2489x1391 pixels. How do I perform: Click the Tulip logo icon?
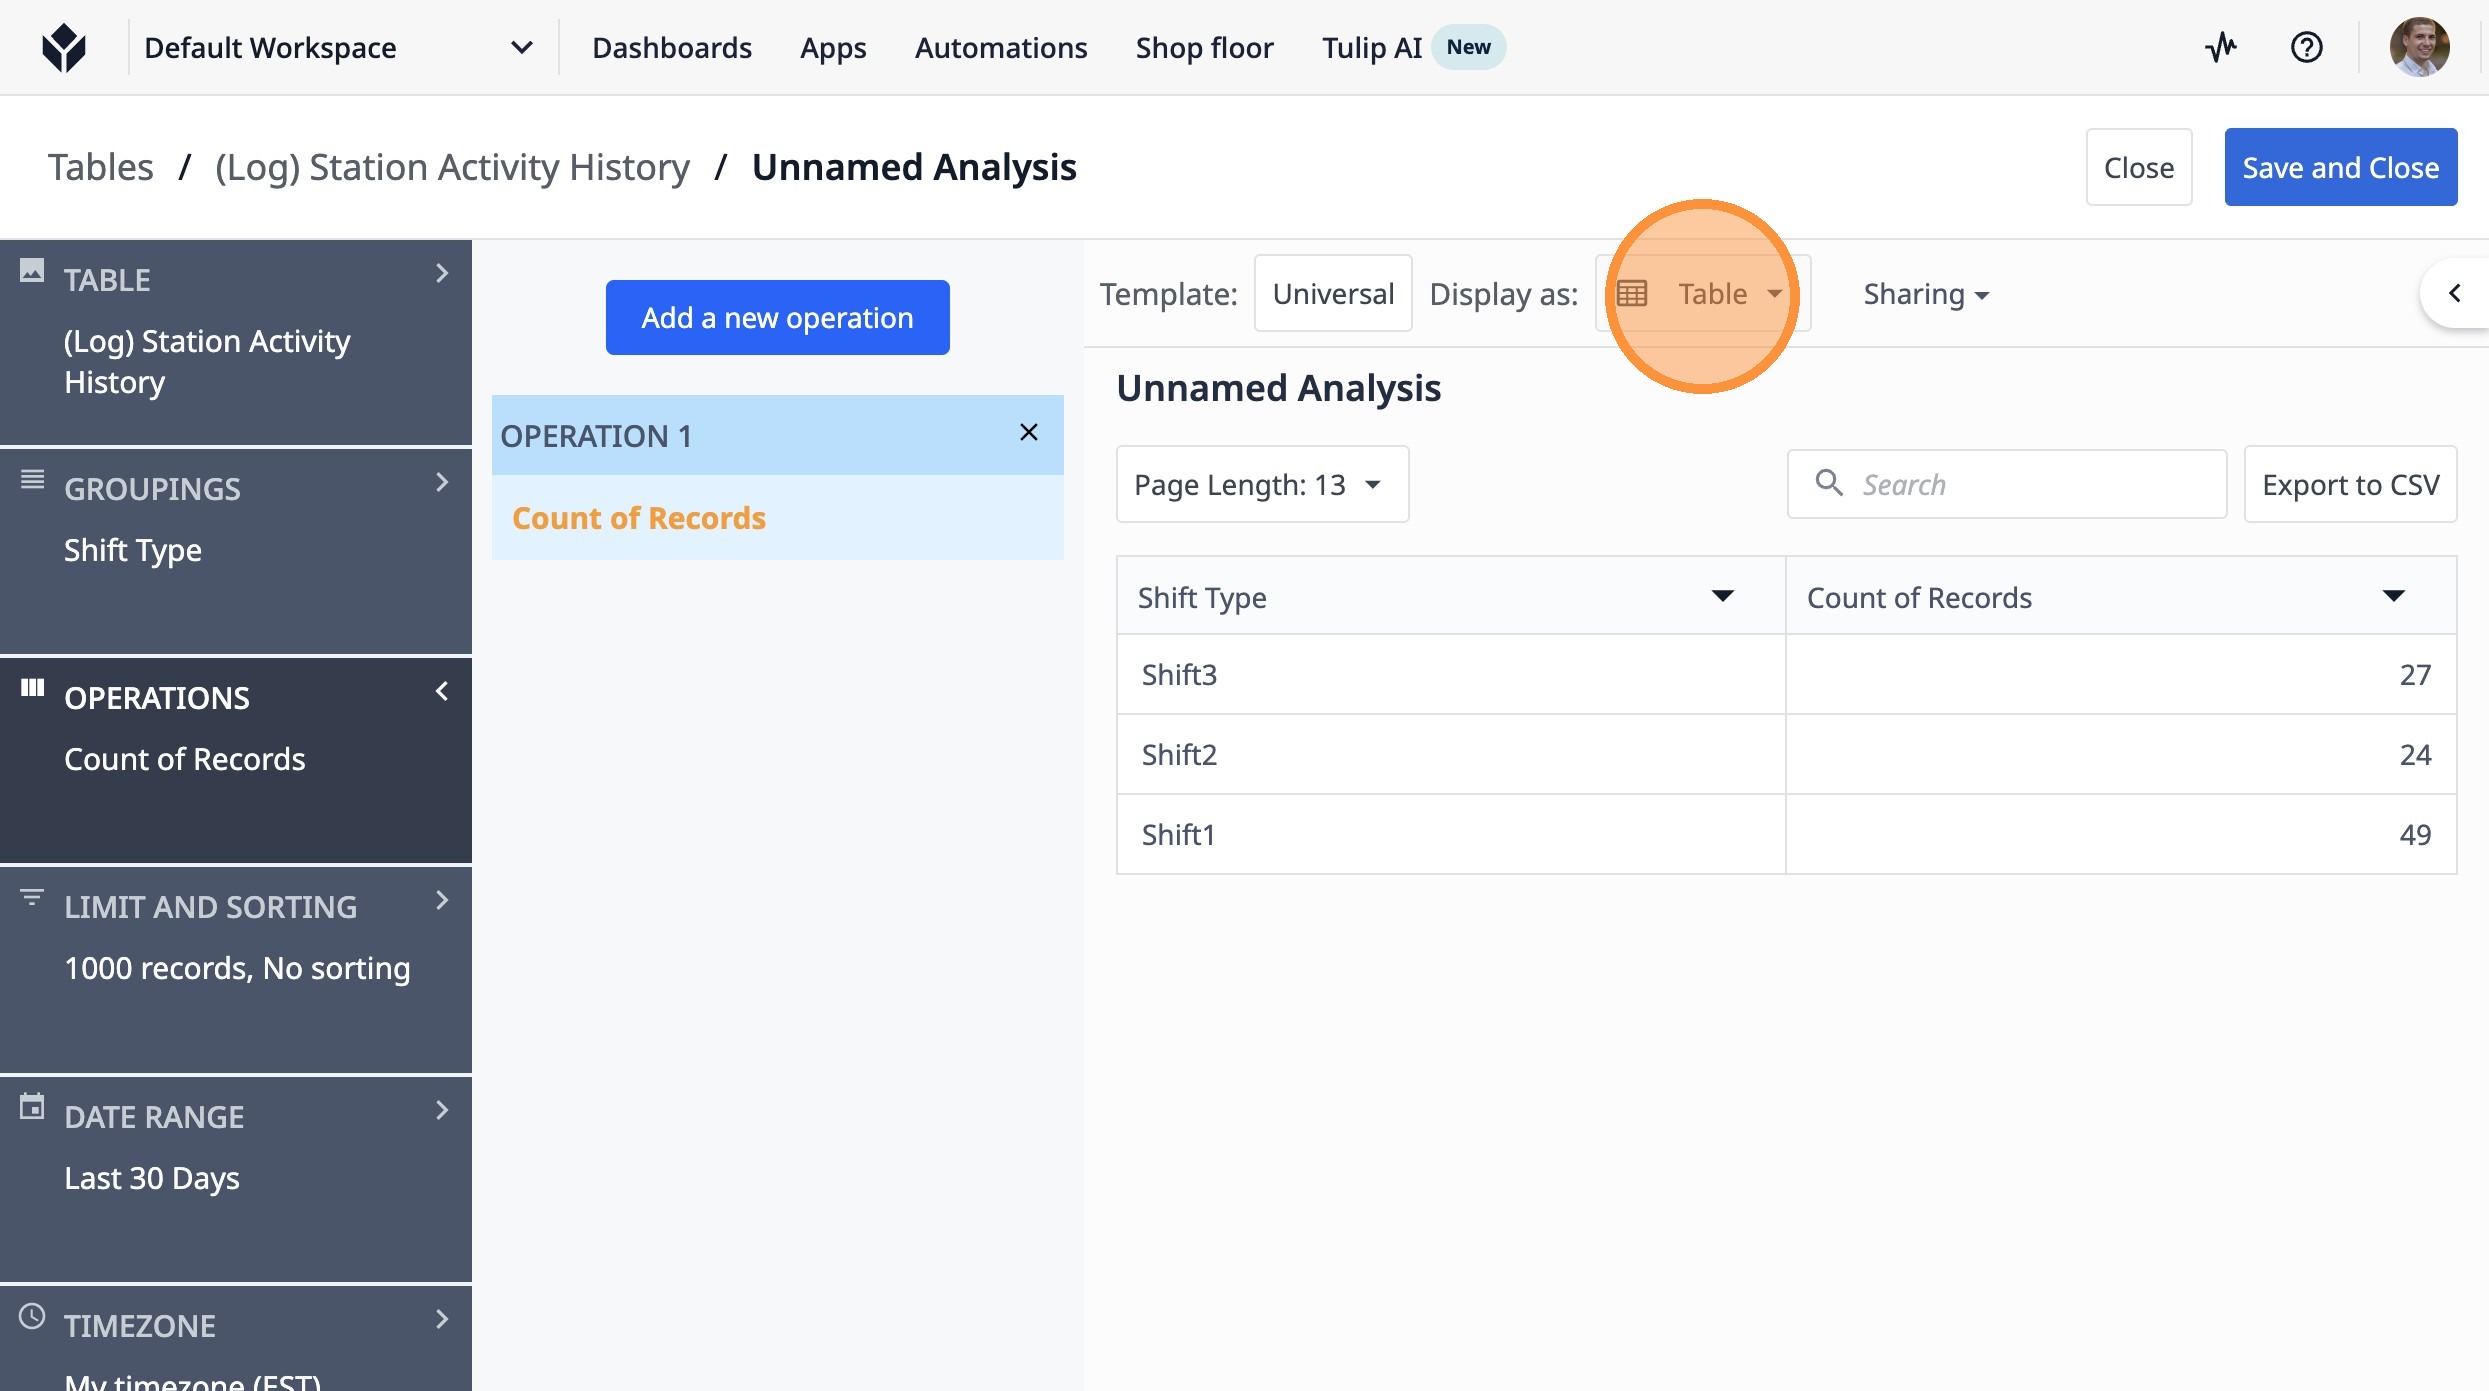[x=64, y=47]
